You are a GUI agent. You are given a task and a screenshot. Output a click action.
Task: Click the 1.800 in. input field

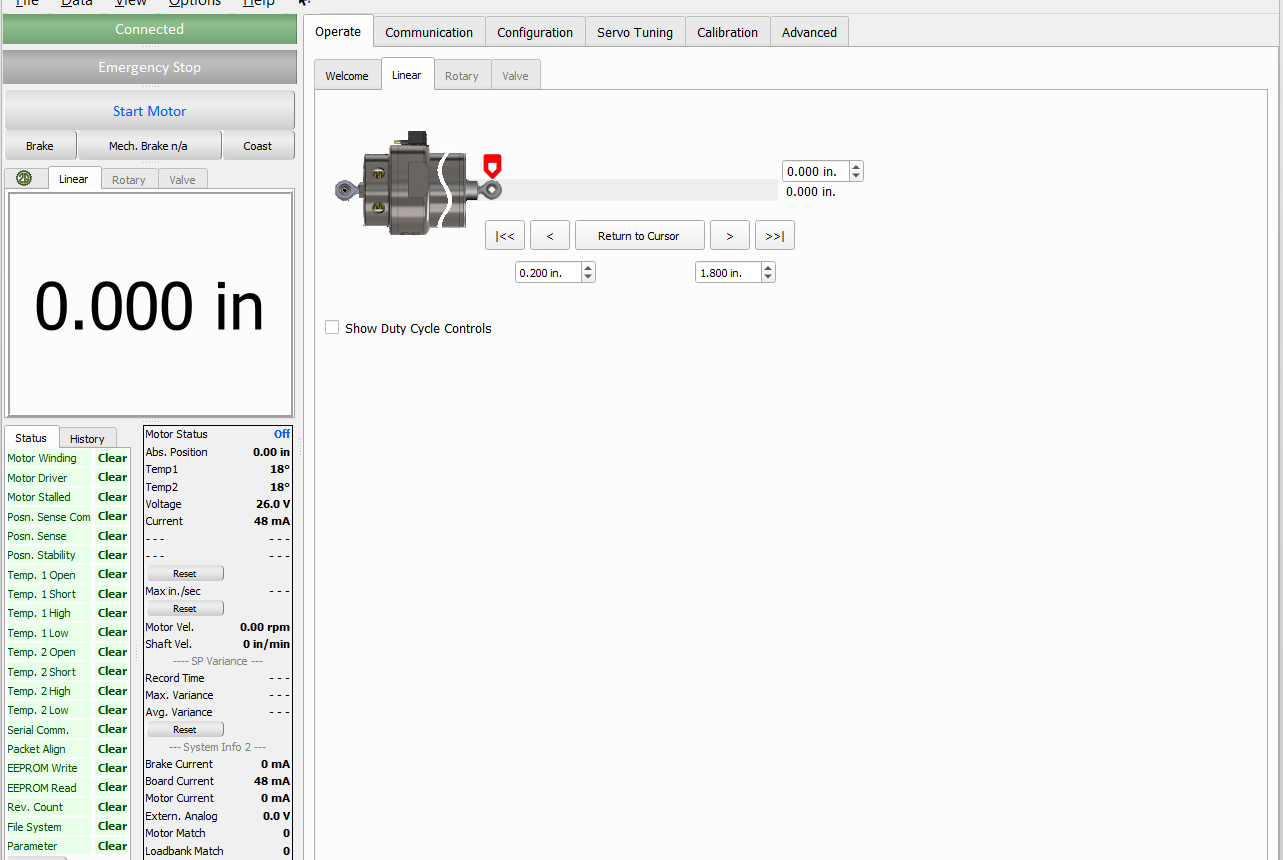coord(729,272)
